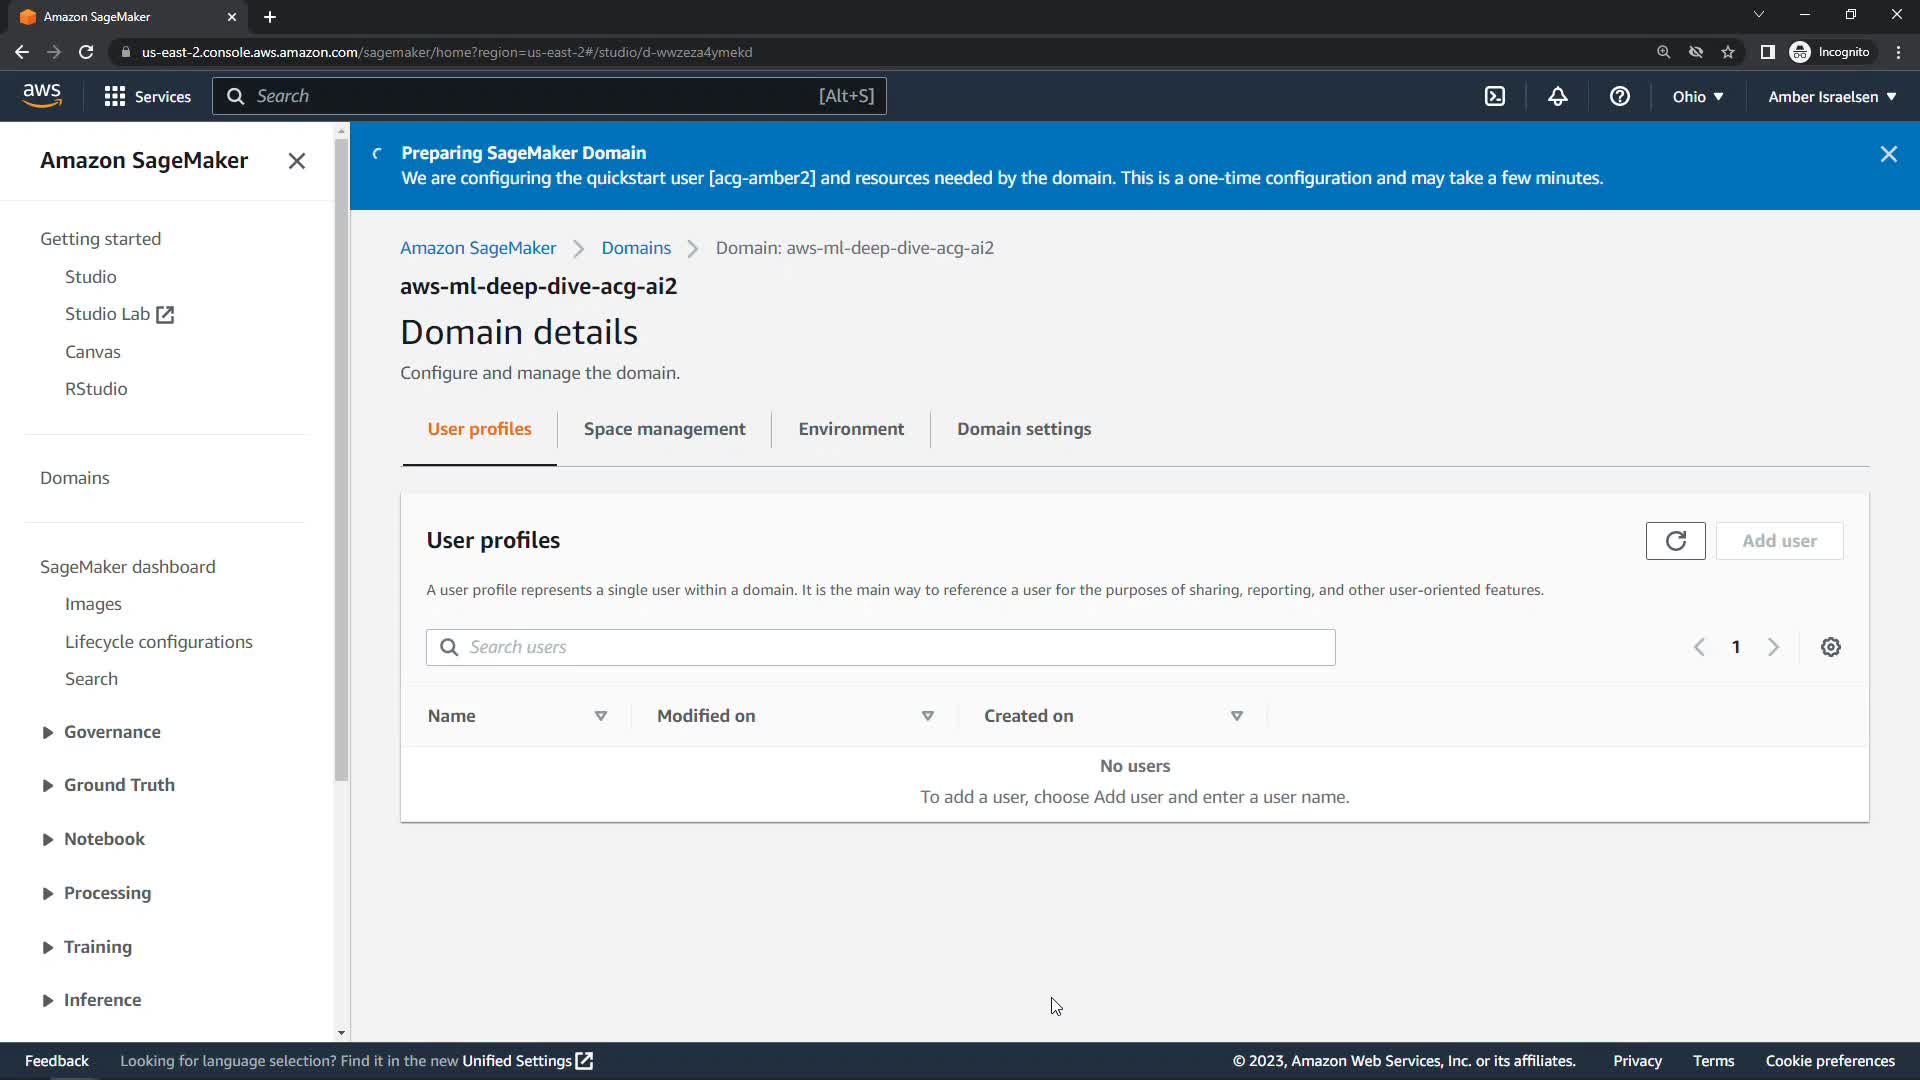Viewport: 1920px width, 1080px height.
Task: Open the Ohio region dropdown
Action: 1697,97
